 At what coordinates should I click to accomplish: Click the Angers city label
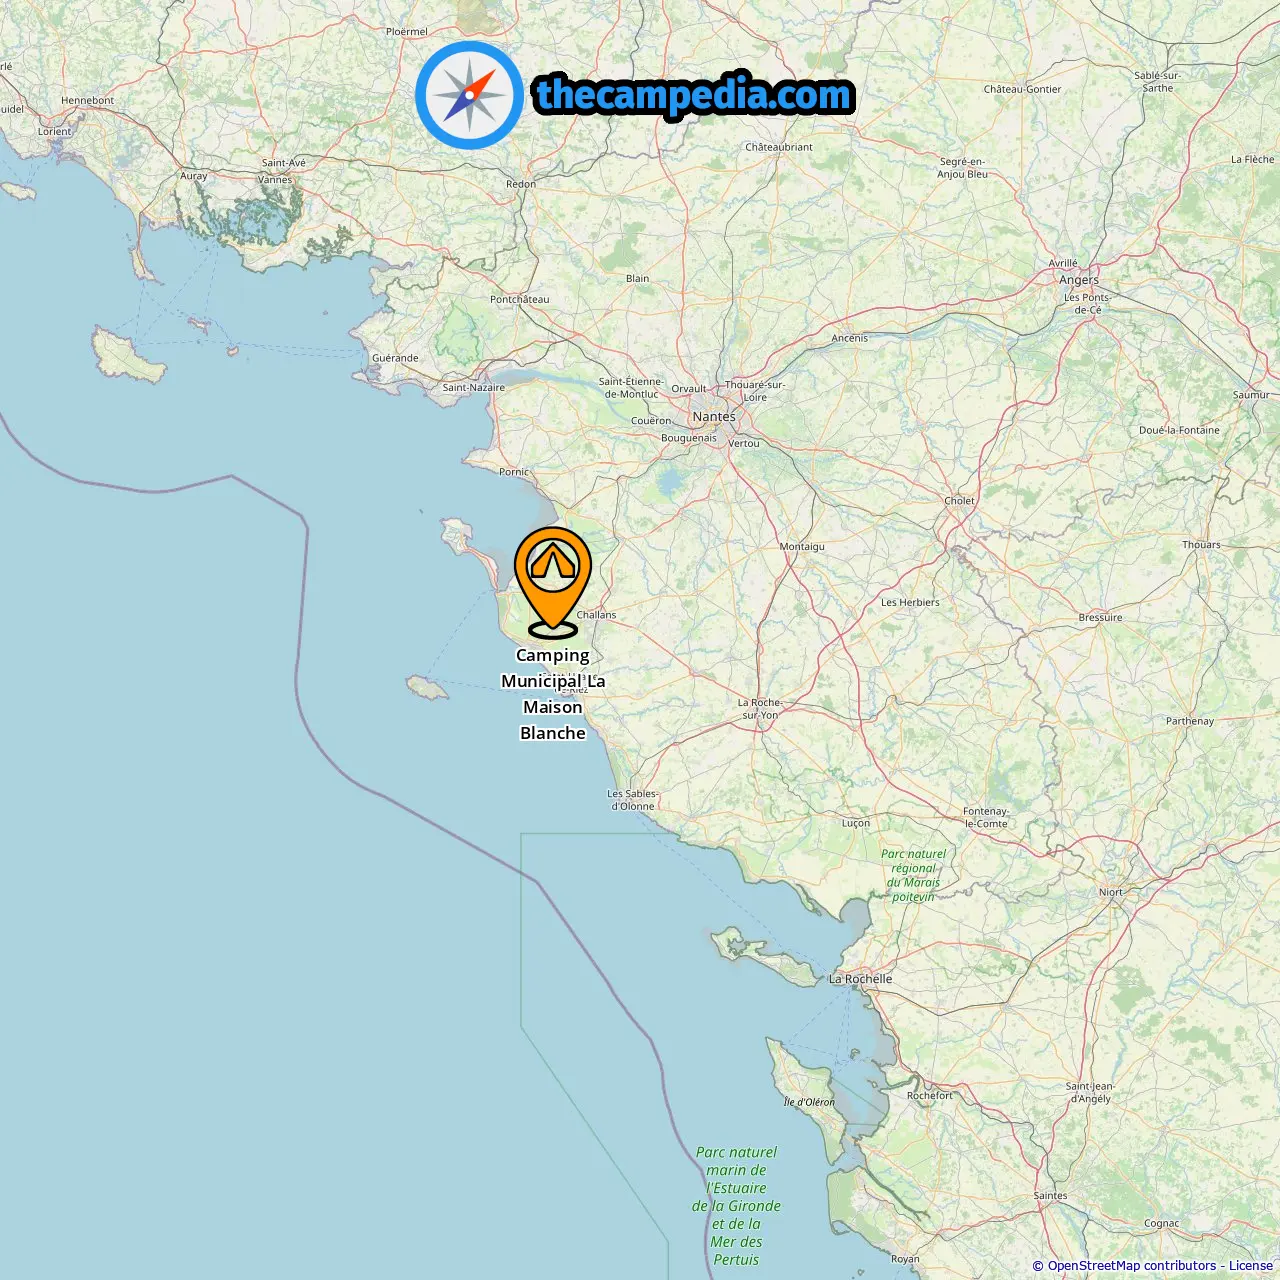point(1079,280)
